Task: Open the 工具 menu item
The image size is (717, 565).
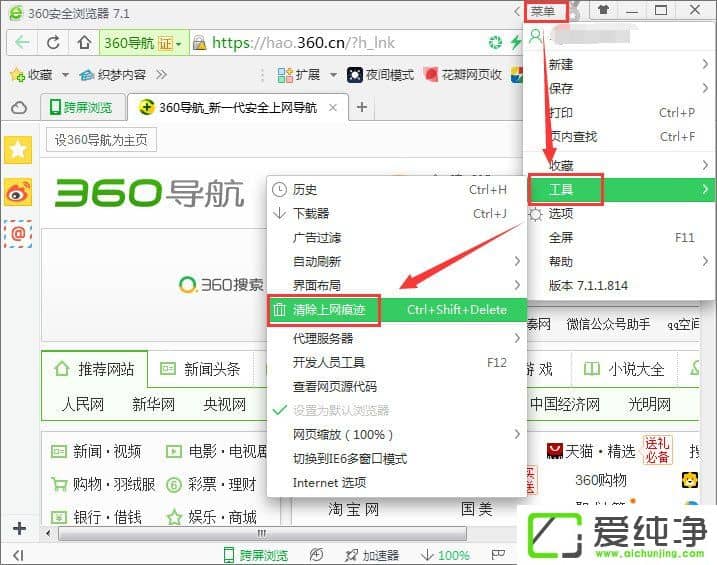Action: tap(562, 188)
